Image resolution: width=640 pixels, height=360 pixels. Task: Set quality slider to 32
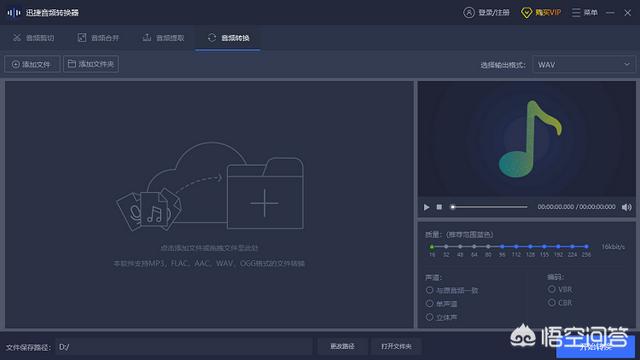tap(446, 247)
